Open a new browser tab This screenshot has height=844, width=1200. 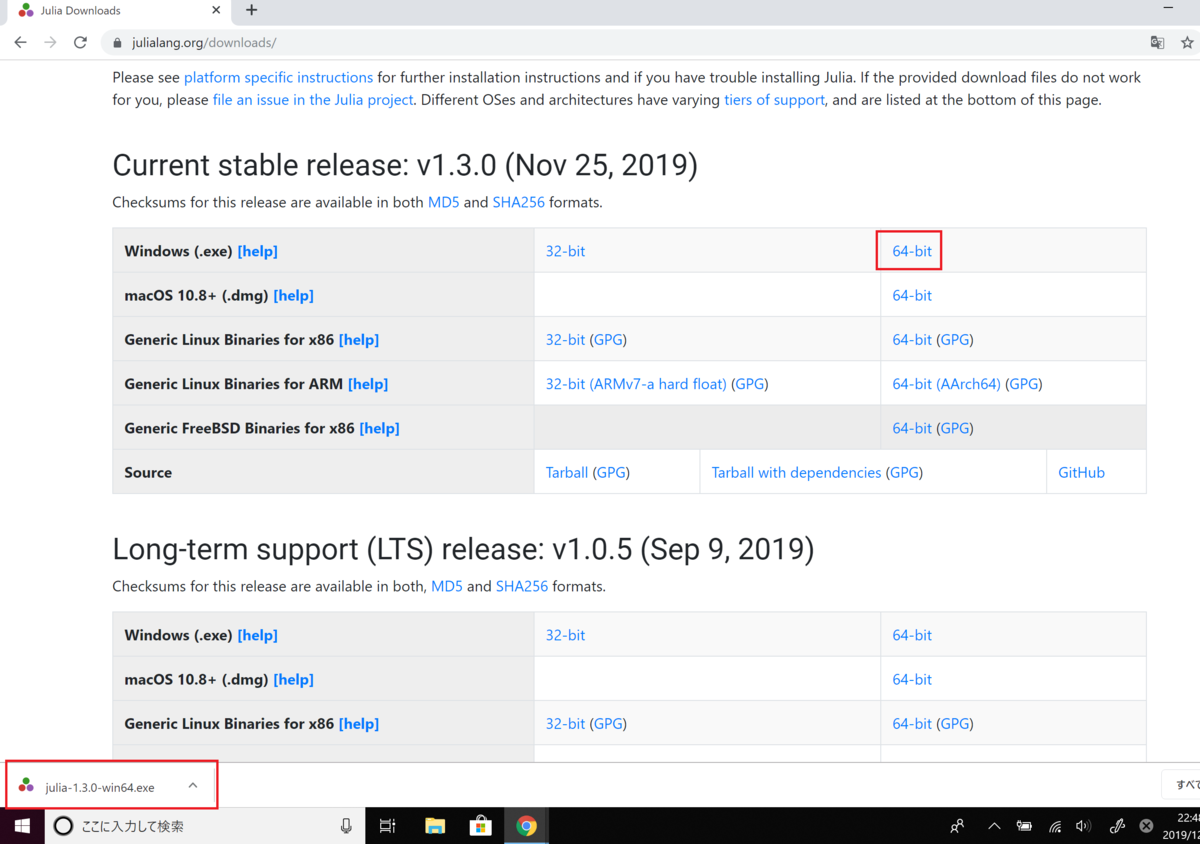tap(251, 10)
